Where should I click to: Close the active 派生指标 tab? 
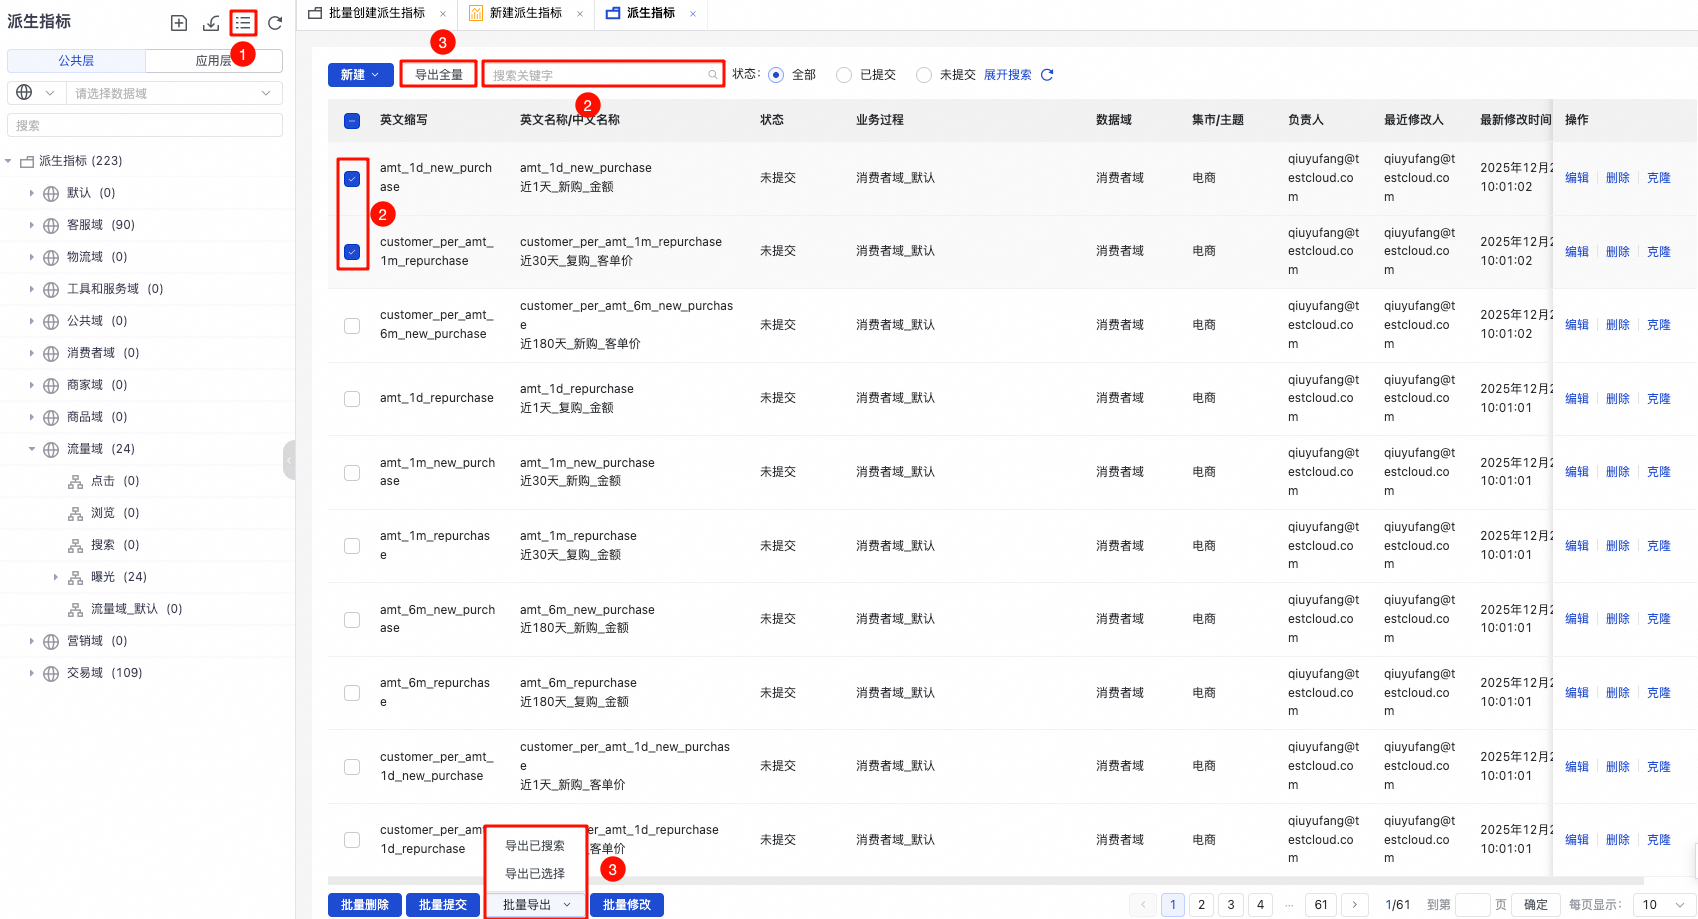tap(693, 14)
